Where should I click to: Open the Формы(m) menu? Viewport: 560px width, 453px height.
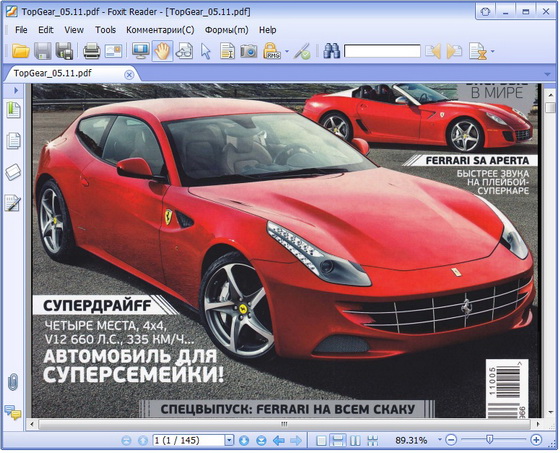click(x=226, y=30)
